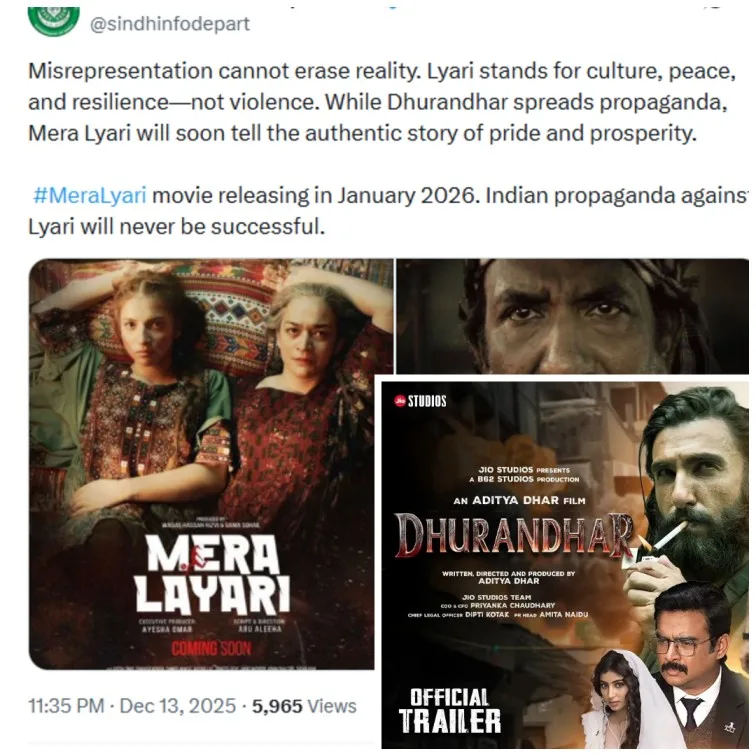Click 'Lyari will never be successful' text
The height and width of the screenshot is (756, 756).
[x=176, y=227]
